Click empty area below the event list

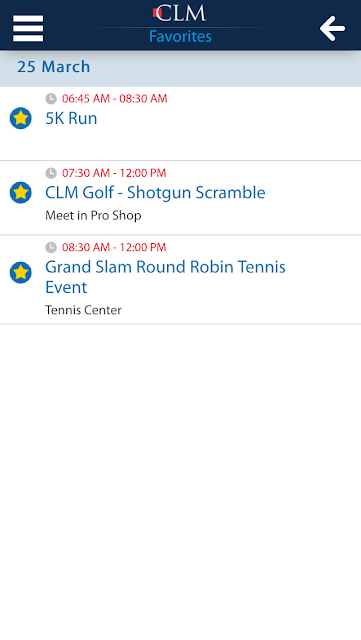tap(180, 482)
